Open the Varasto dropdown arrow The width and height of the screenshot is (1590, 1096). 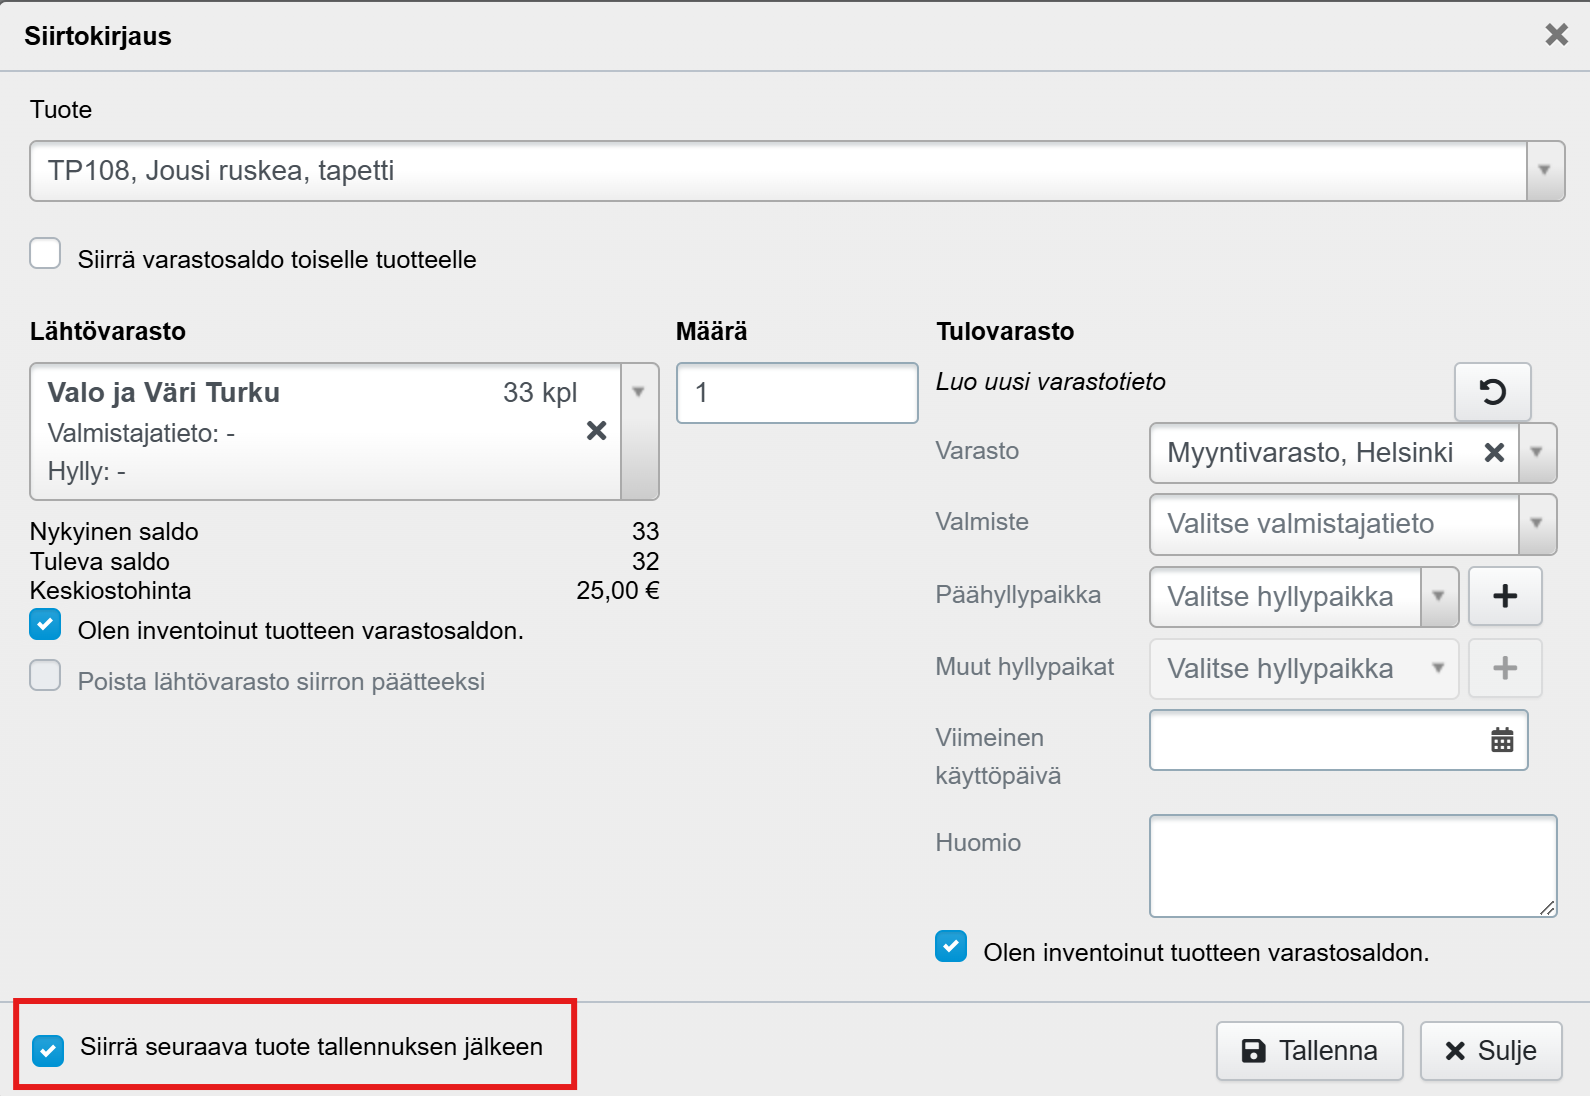click(1537, 453)
